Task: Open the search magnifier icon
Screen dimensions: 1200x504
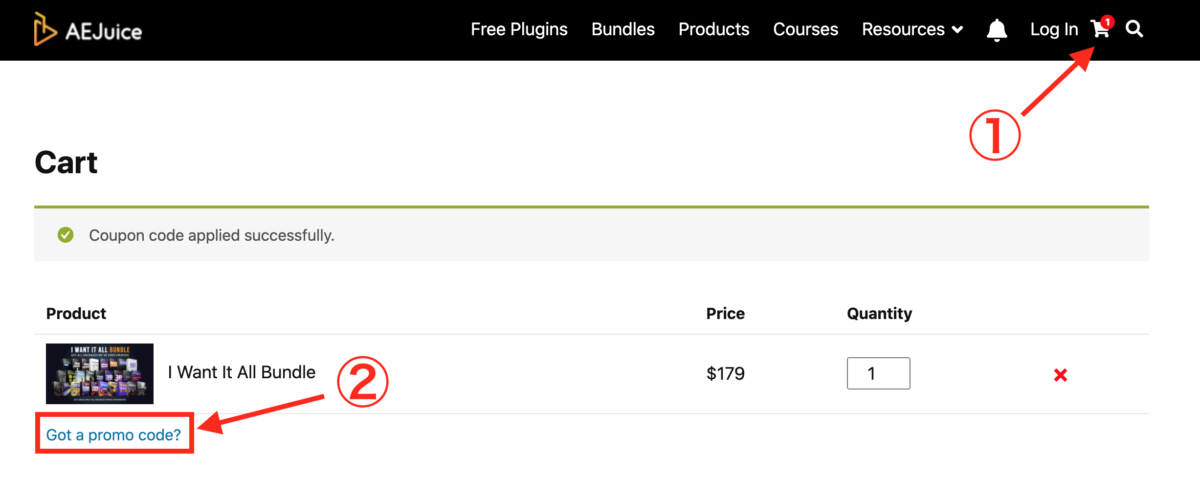Action: click(x=1134, y=29)
